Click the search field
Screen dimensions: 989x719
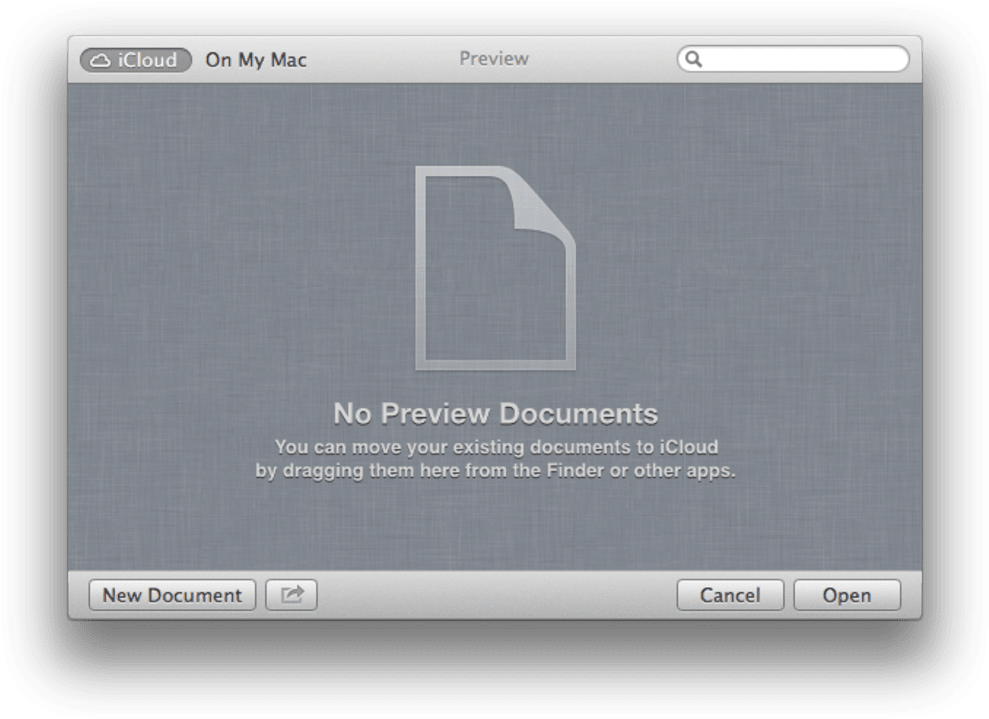click(793, 59)
